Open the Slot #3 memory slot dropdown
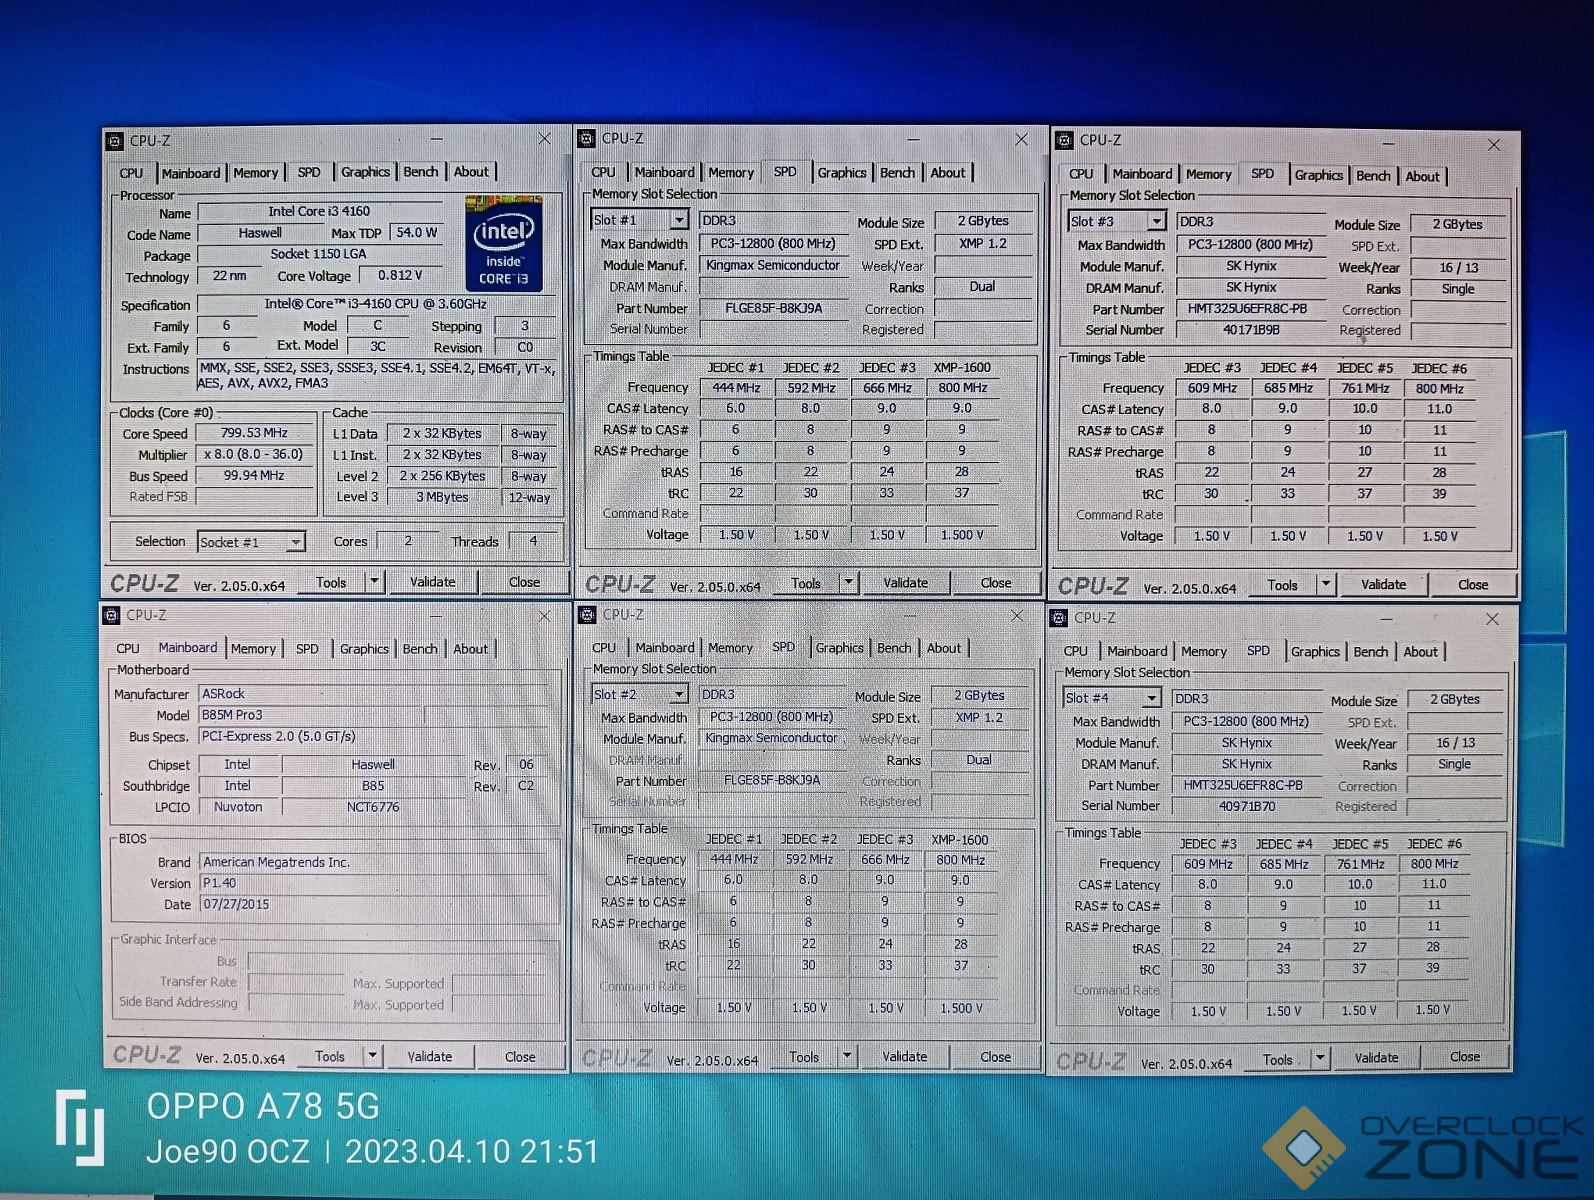This screenshot has height=1200, width=1594. [1156, 221]
